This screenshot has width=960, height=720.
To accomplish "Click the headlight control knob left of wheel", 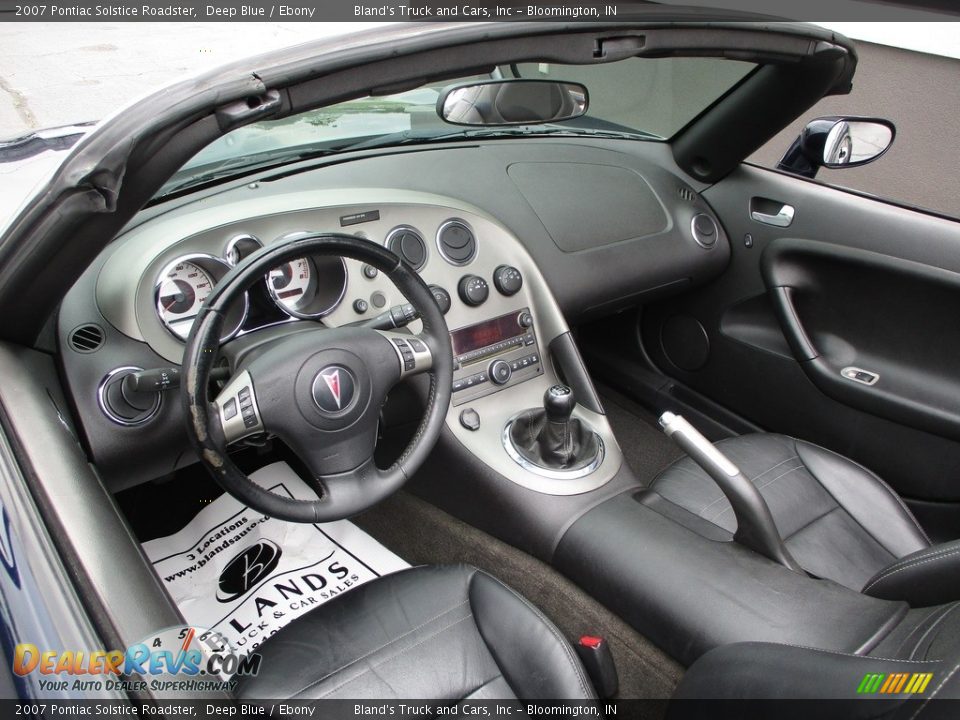I will pyautogui.click(x=129, y=395).
